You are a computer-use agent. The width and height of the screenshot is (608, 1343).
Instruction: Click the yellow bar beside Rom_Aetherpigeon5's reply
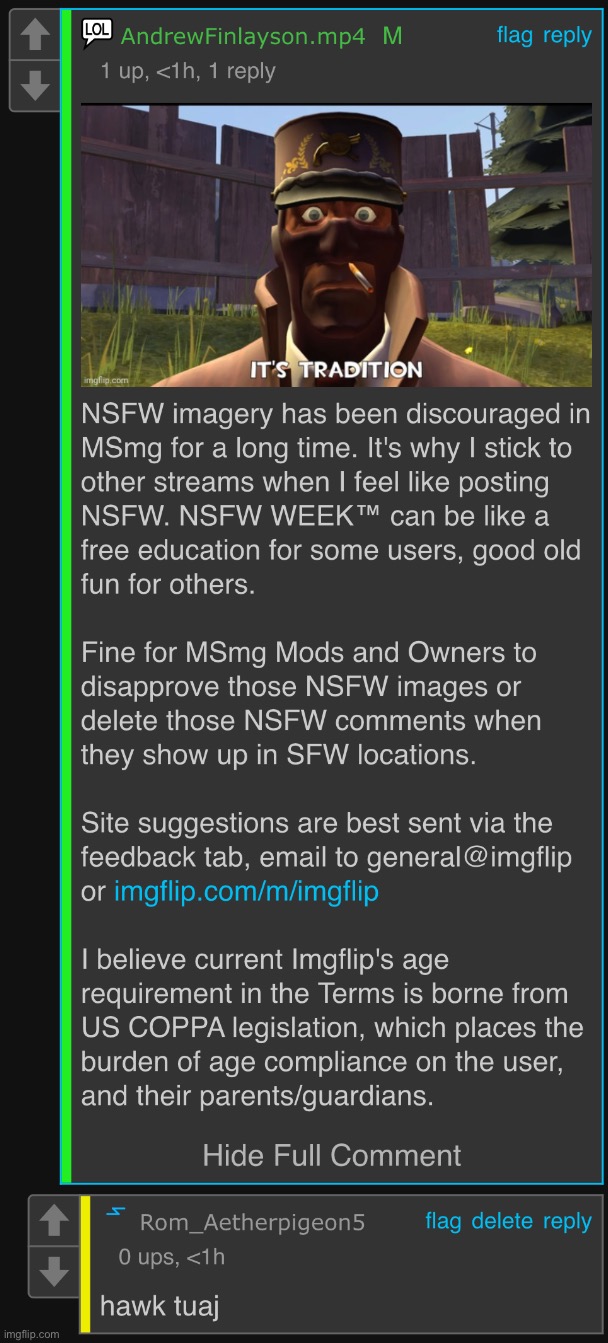pos(85,1264)
